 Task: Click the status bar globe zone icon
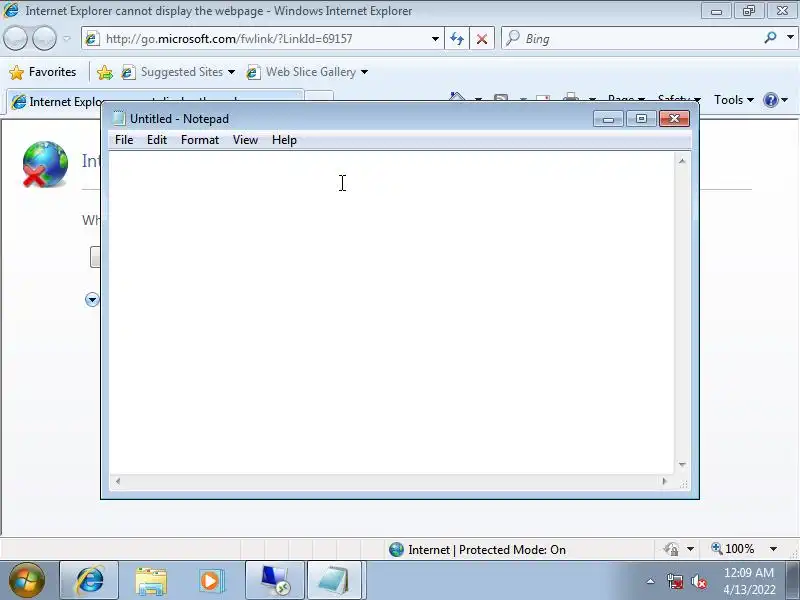pos(396,549)
